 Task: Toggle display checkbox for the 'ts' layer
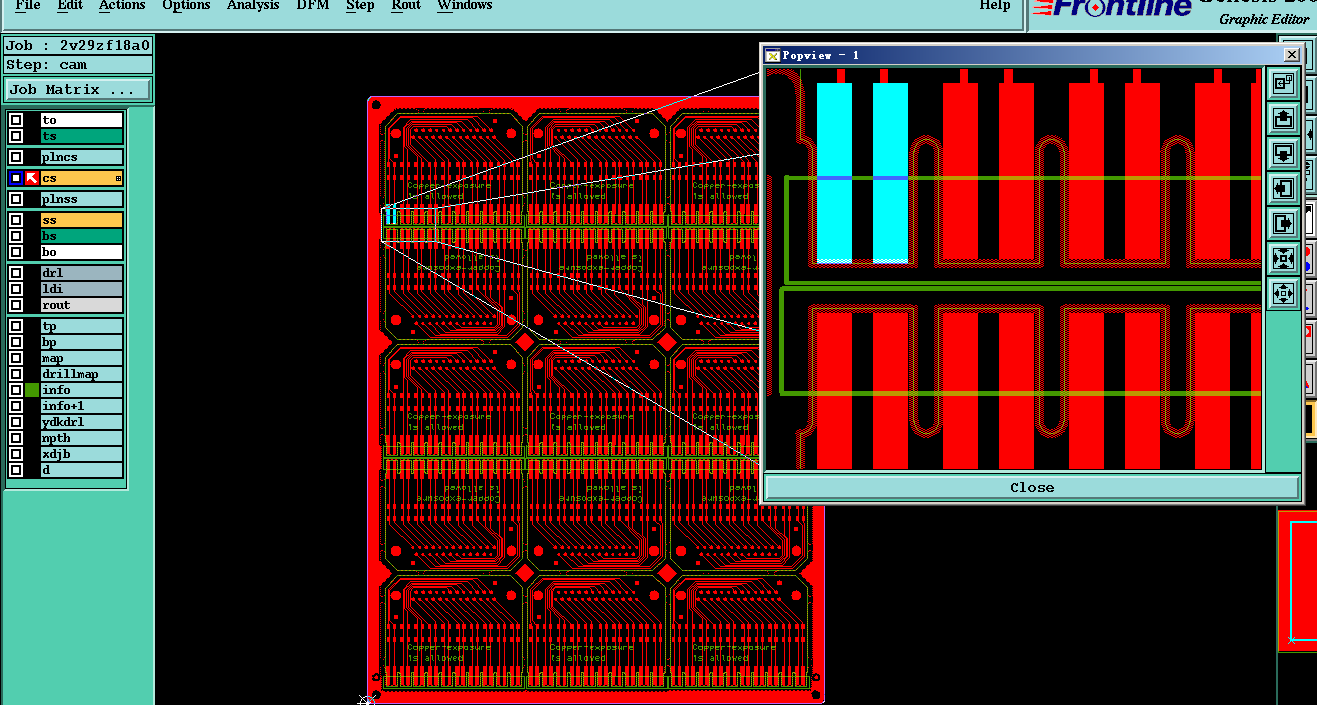tap(16, 136)
